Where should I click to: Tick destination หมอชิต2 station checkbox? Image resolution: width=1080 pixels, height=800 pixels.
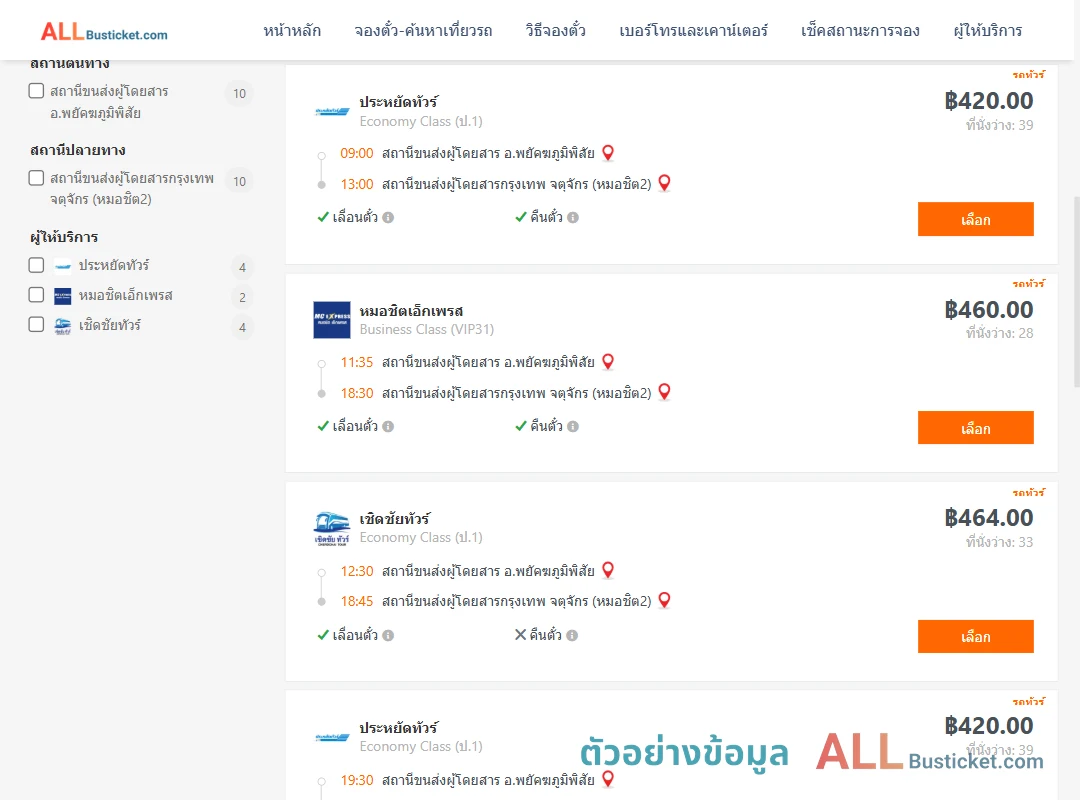tap(37, 178)
